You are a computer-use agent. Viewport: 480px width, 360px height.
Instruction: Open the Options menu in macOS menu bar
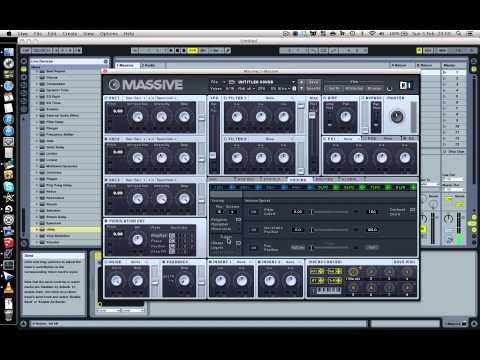109,34
